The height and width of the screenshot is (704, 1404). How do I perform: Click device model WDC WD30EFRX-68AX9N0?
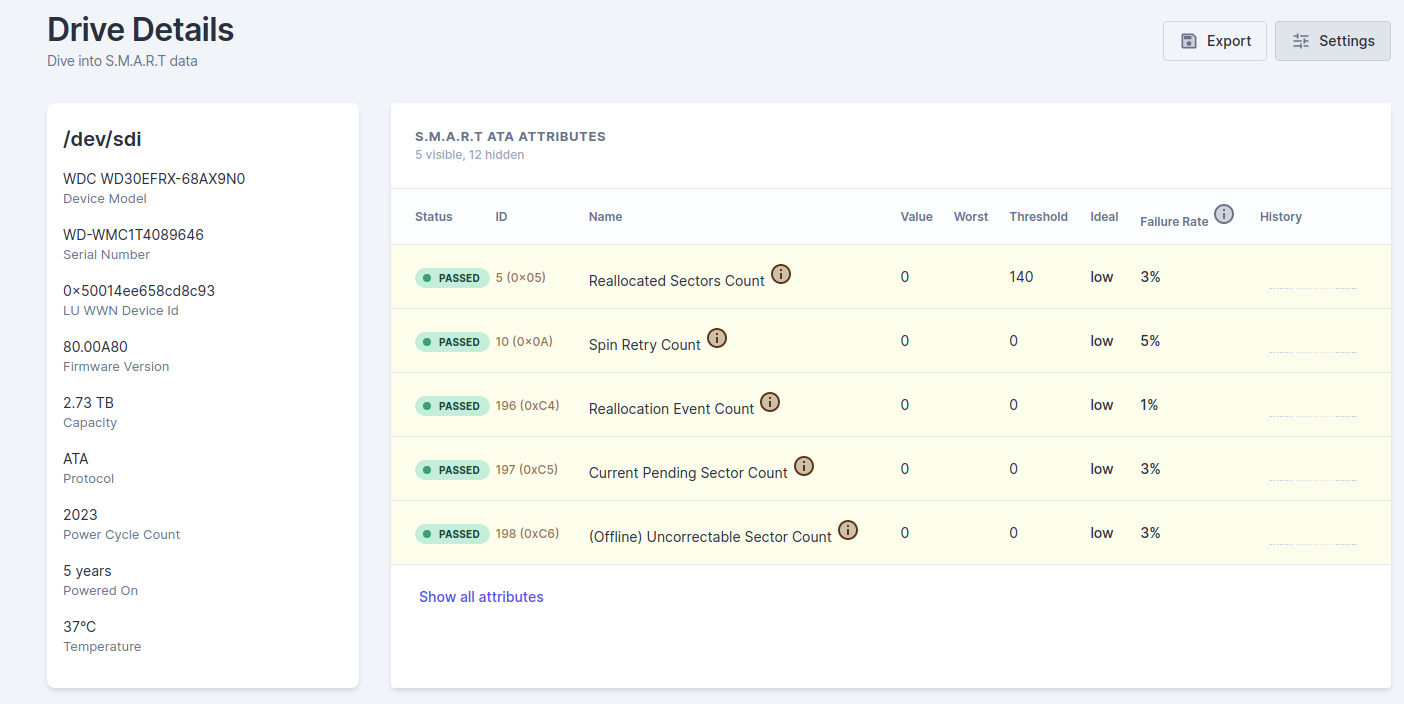tap(154, 179)
